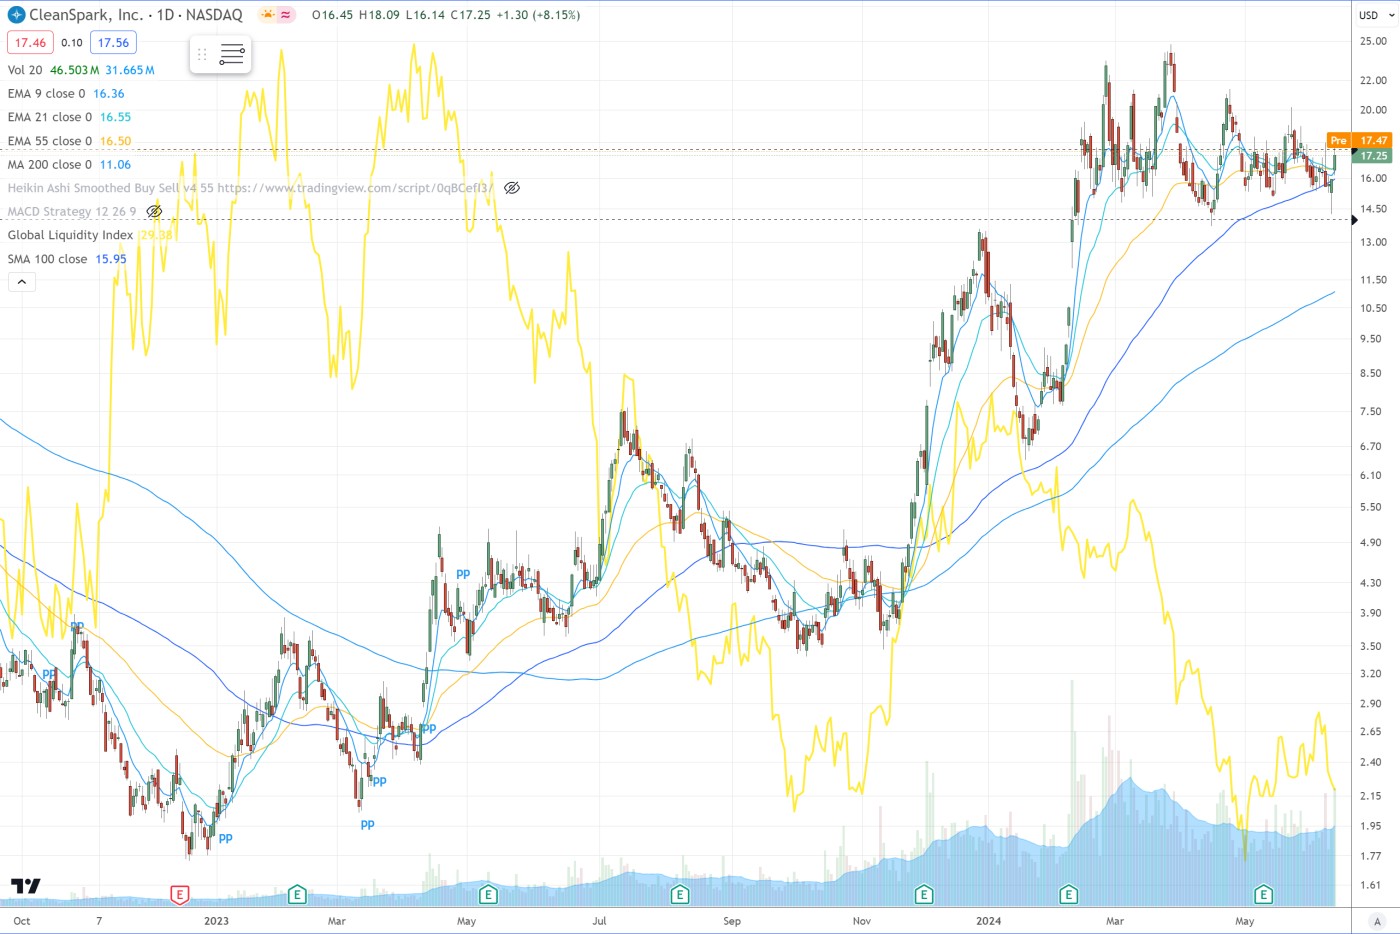Click the blue 17.56 buy price button
The width and height of the screenshot is (1400, 934).
(113, 43)
